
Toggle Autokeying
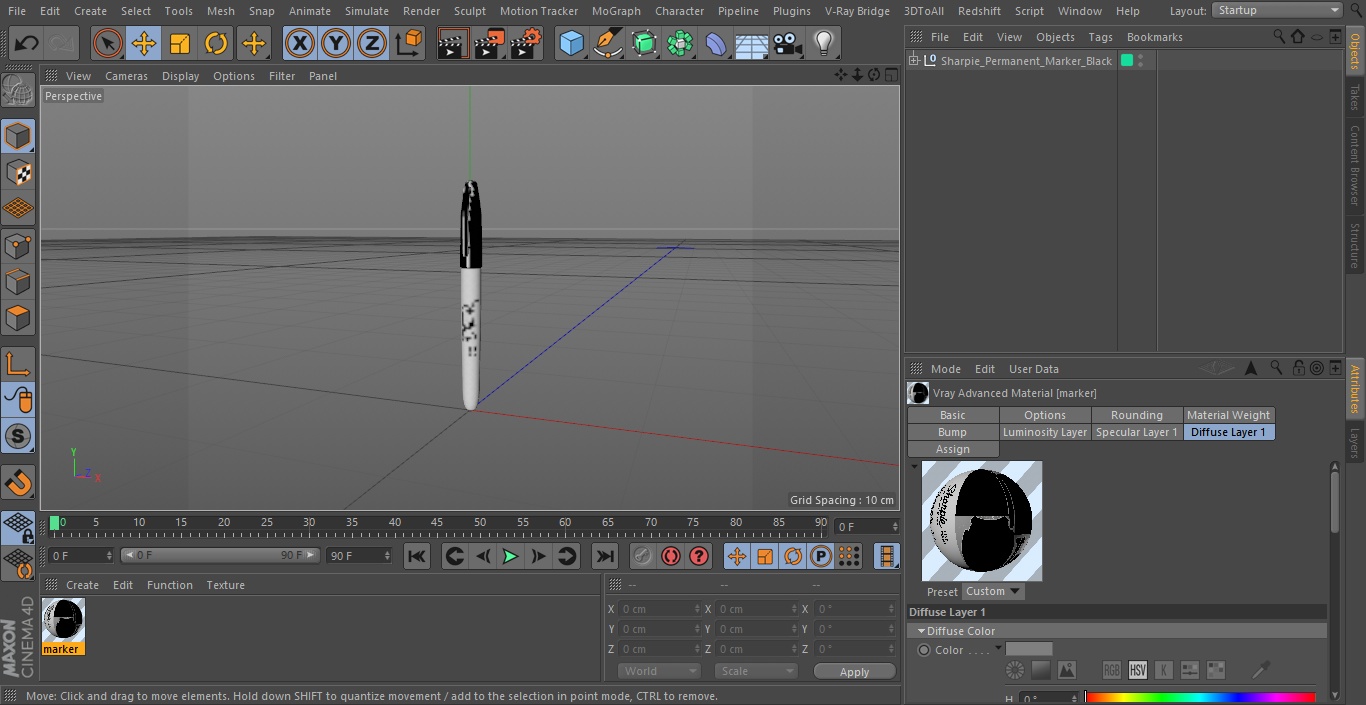[x=671, y=556]
